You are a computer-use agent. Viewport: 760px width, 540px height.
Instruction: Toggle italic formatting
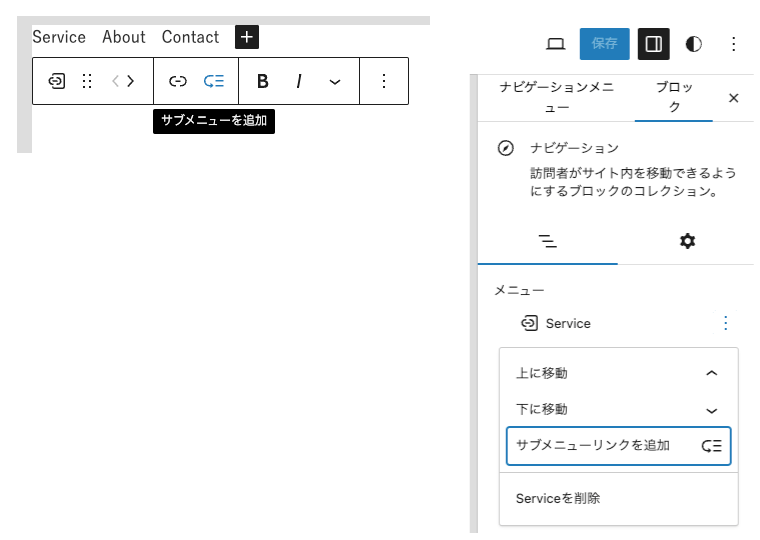299,81
